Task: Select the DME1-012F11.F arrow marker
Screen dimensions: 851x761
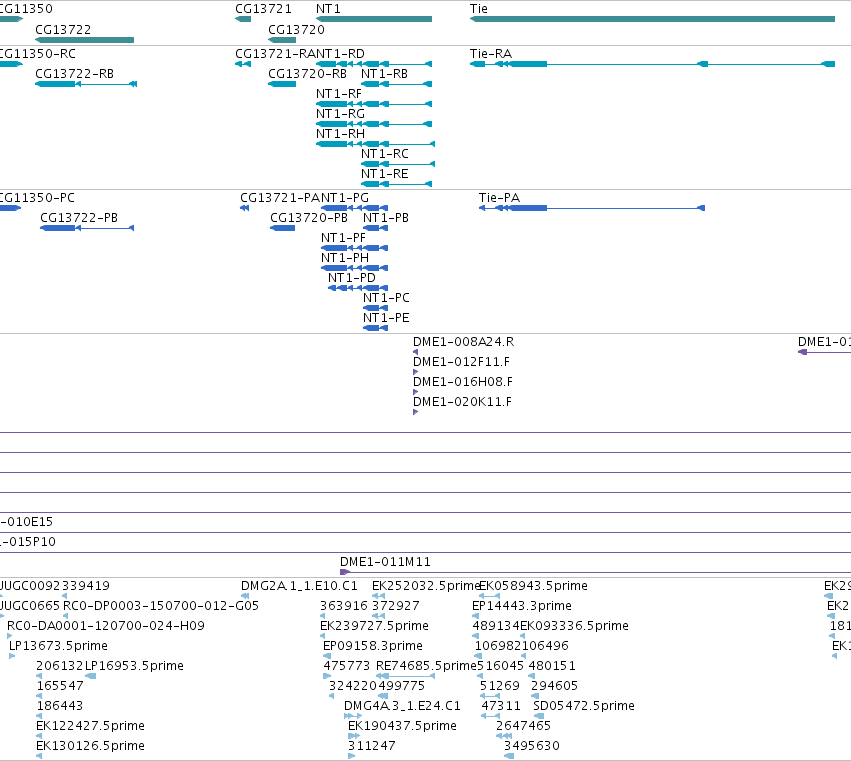Action: coord(415,372)
